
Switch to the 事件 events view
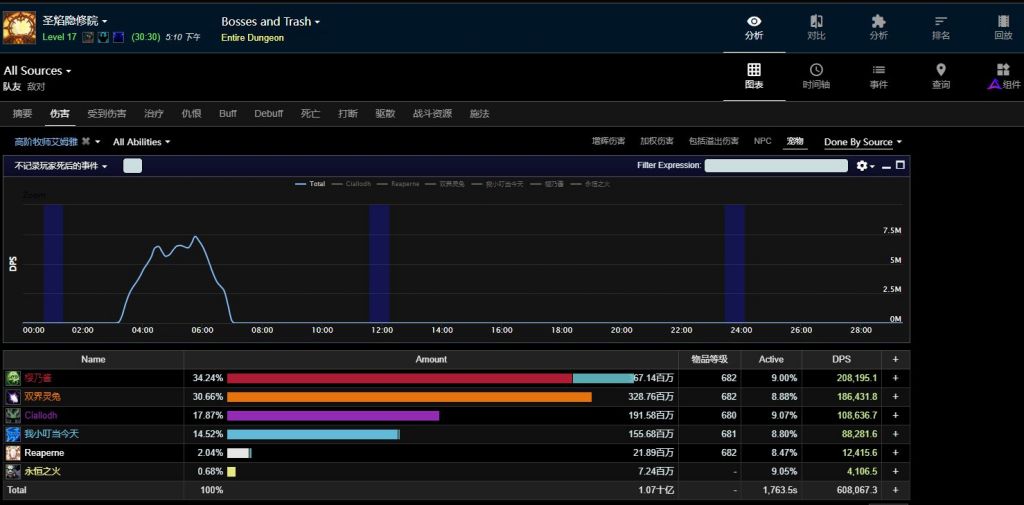(x=878, y=76)
